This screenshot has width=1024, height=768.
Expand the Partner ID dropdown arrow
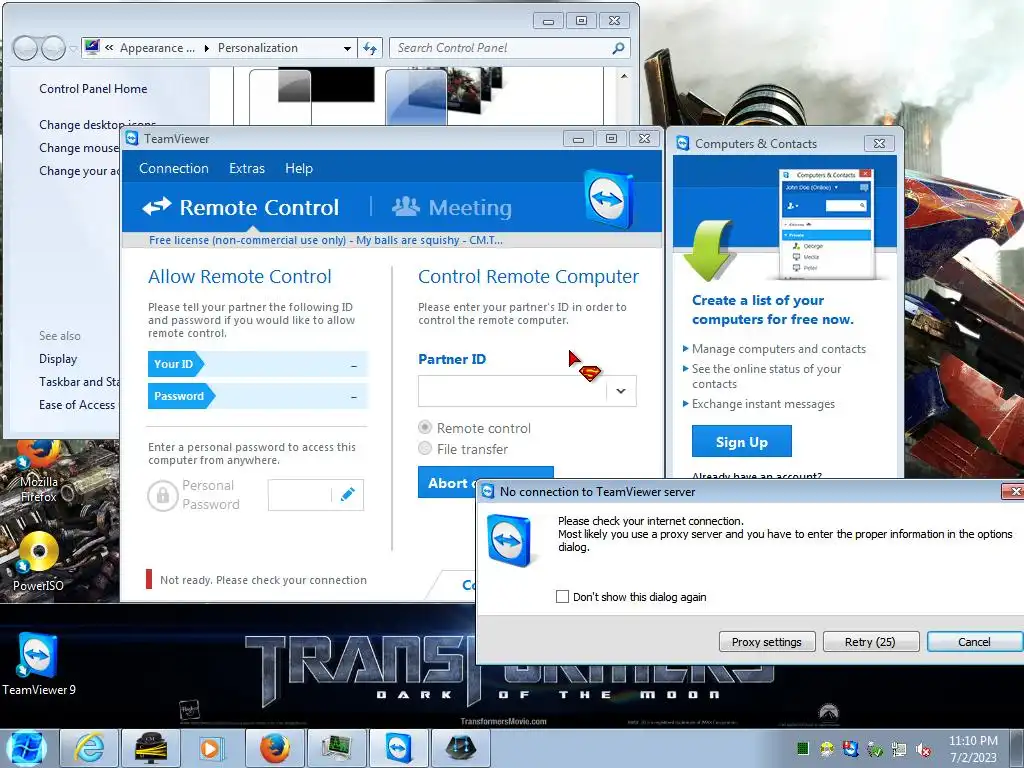[x=621, y=391]
